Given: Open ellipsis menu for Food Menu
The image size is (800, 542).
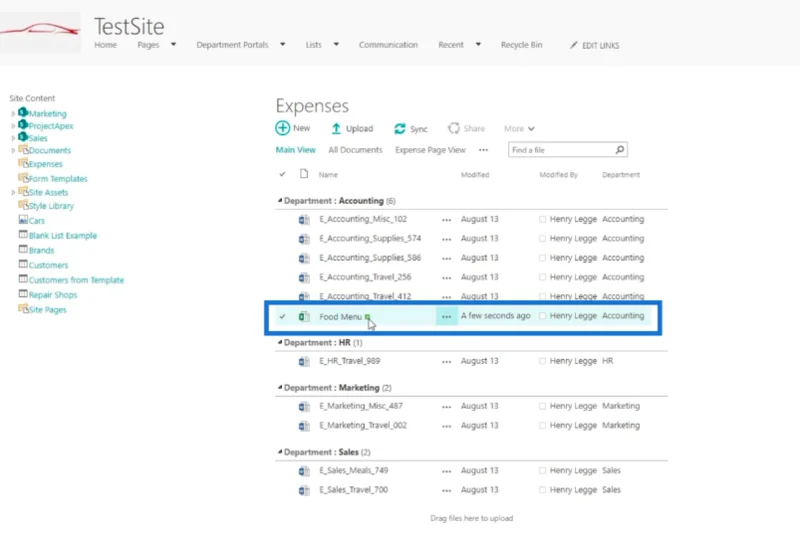Looking at the screenshot, I should pyautogui.click(x=446, y=316).
